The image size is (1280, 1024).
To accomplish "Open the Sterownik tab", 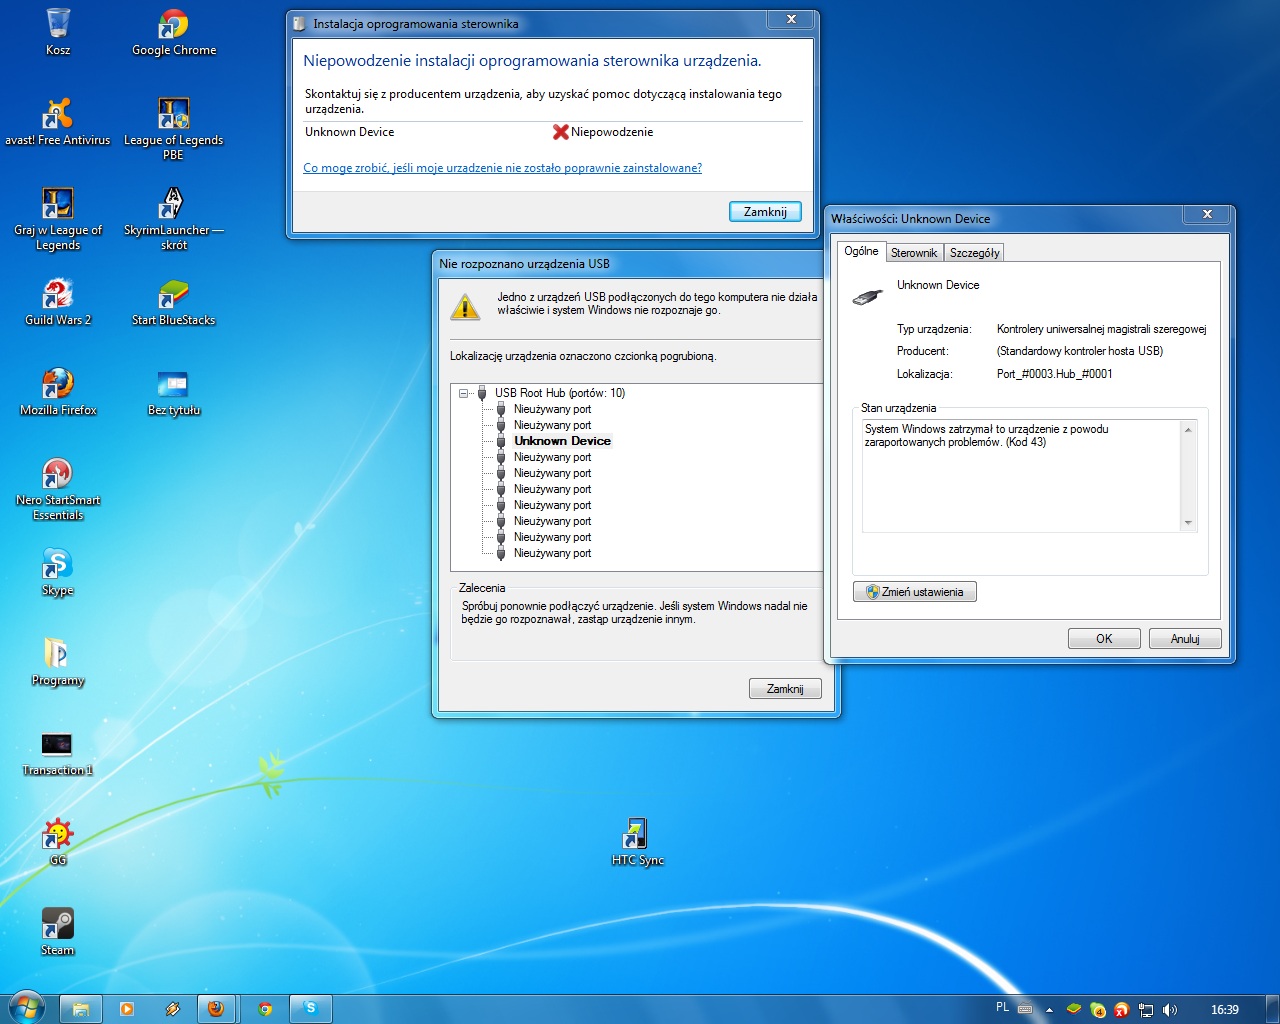I will click(x=914, y=253).
